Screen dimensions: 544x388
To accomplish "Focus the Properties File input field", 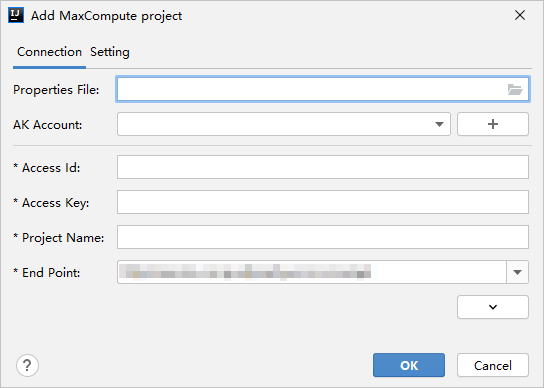I will 323,90.
